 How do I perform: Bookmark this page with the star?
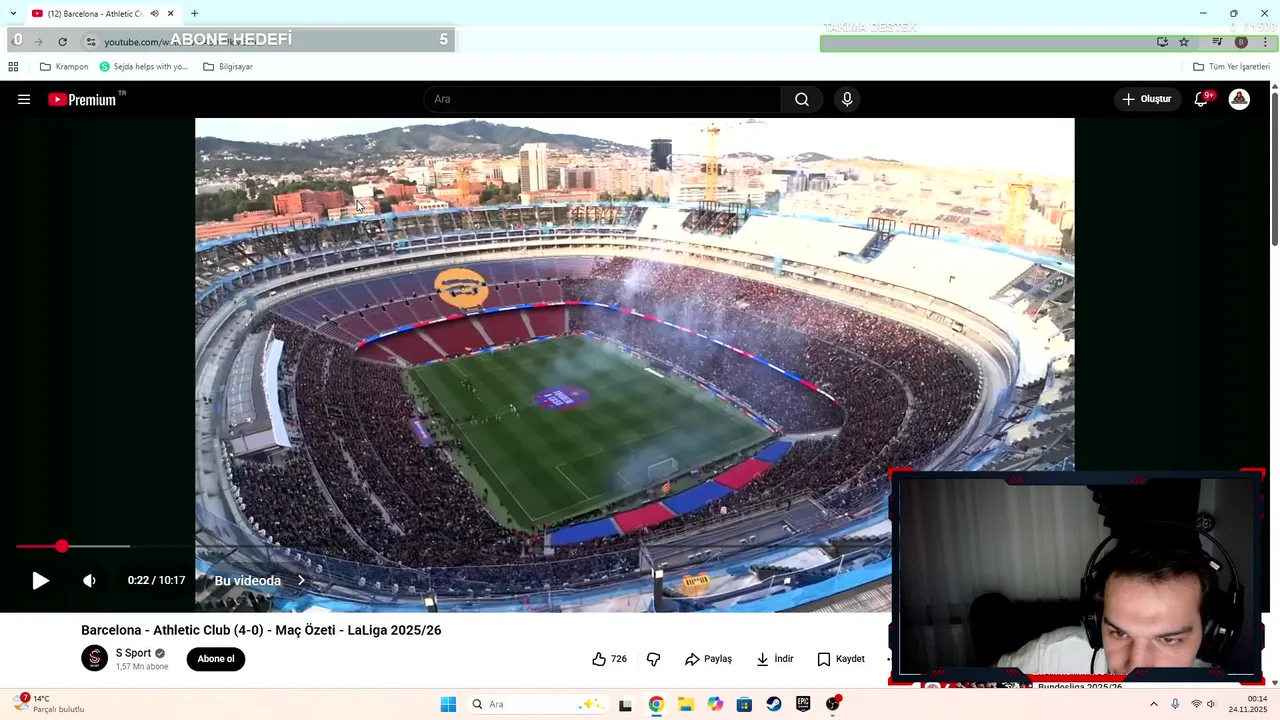click(1184, 42)
